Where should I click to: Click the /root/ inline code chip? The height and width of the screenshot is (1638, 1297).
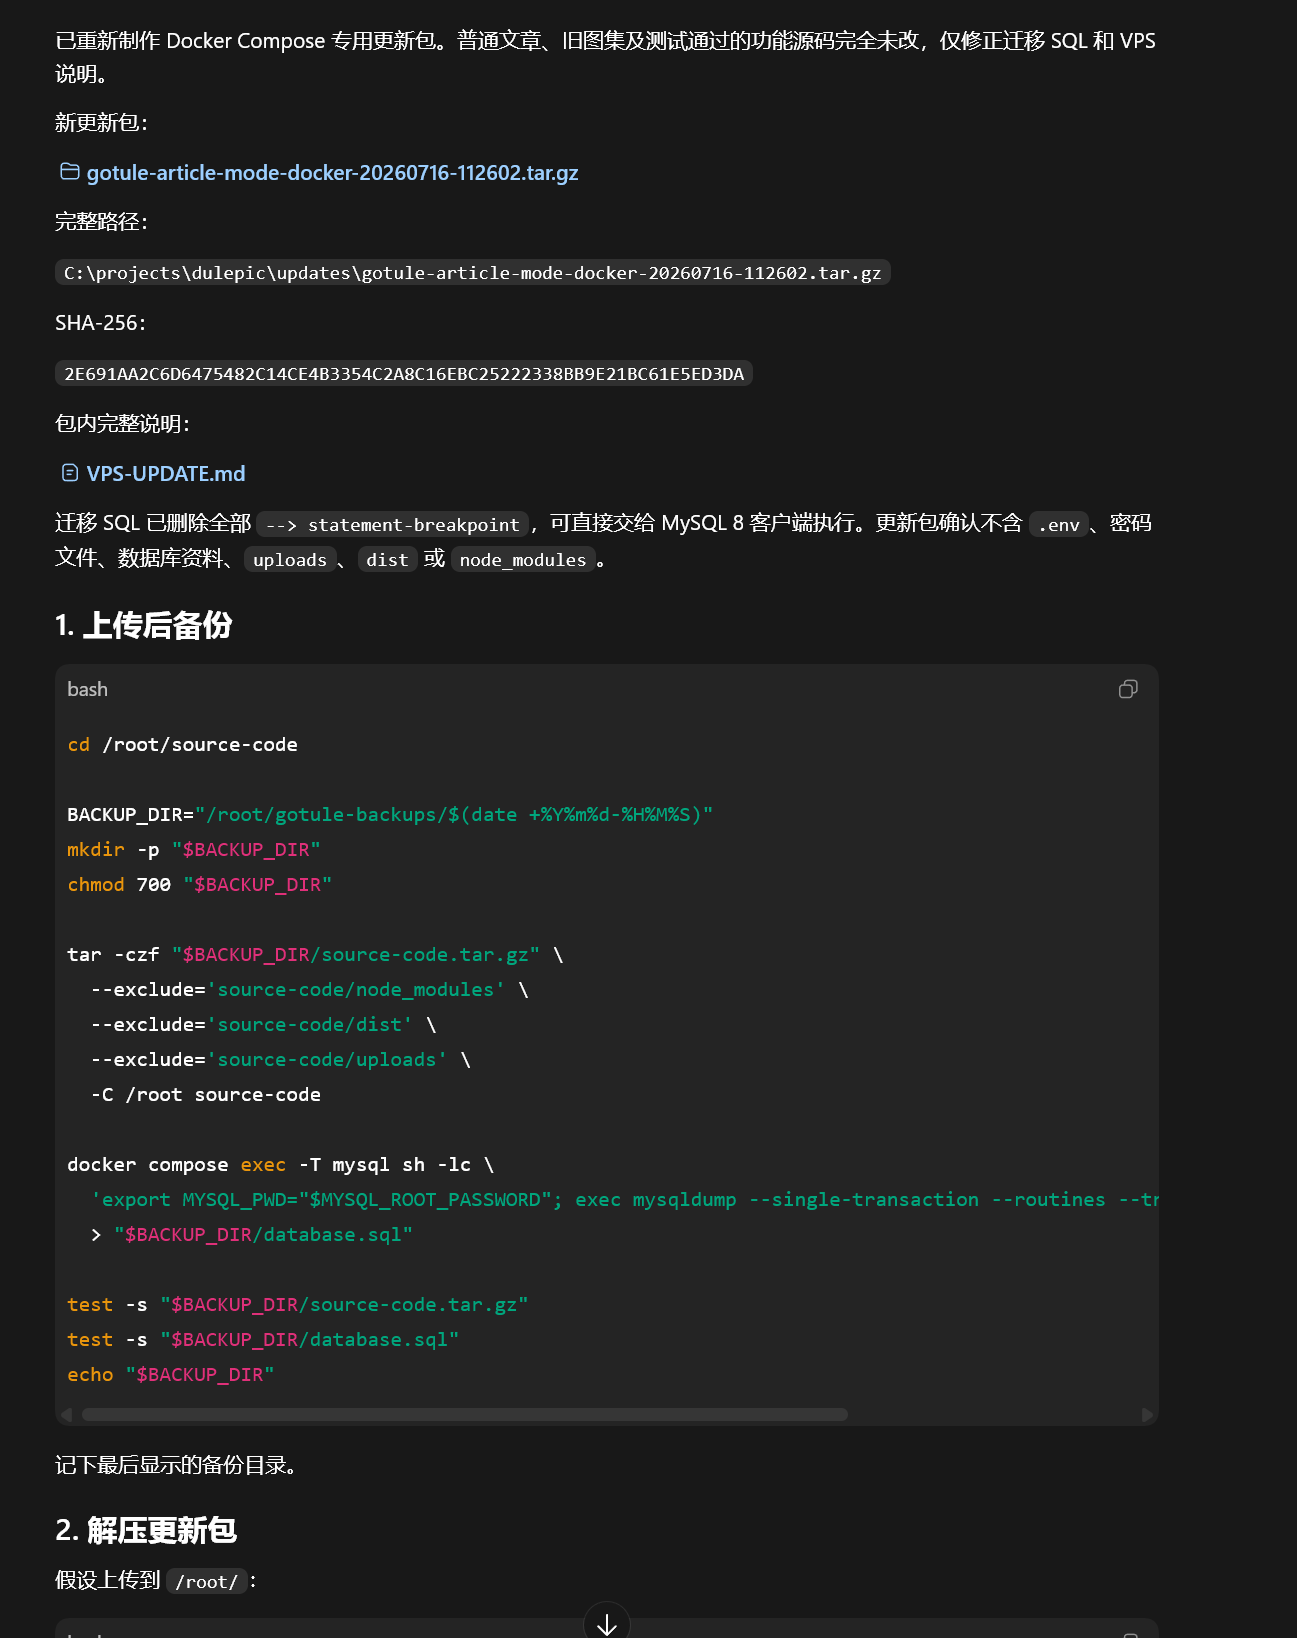point(206,1581)
